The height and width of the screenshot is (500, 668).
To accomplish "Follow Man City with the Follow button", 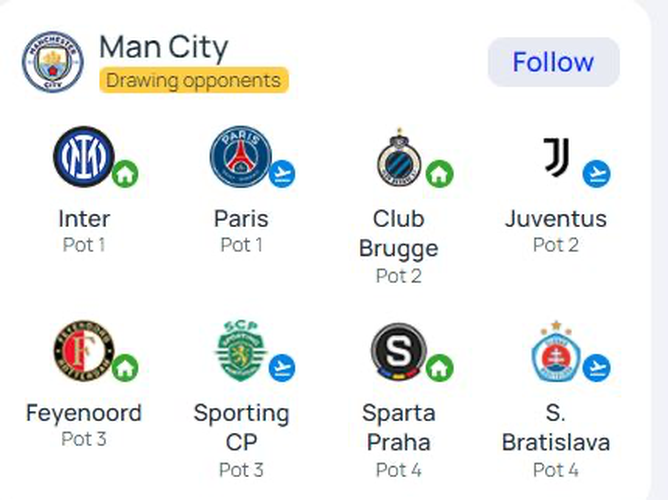I will (553, 62).
